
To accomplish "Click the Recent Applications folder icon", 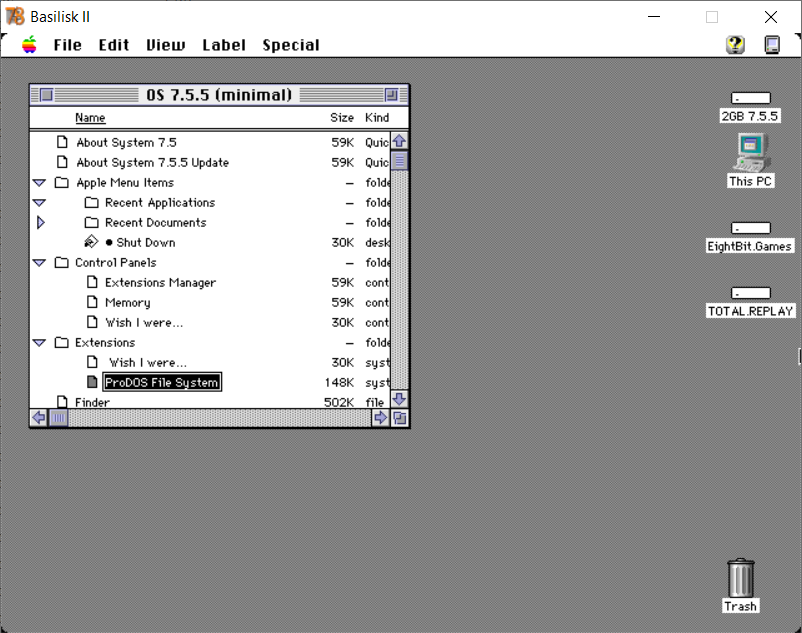I will click(x=92, y=202).
